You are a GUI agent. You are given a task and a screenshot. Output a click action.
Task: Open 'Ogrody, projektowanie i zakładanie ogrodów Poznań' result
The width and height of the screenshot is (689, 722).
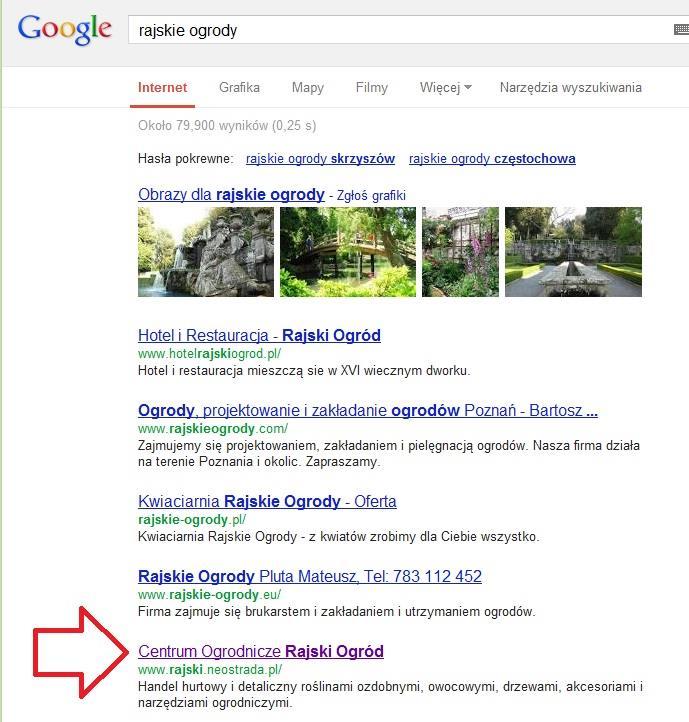coord(368,410)
